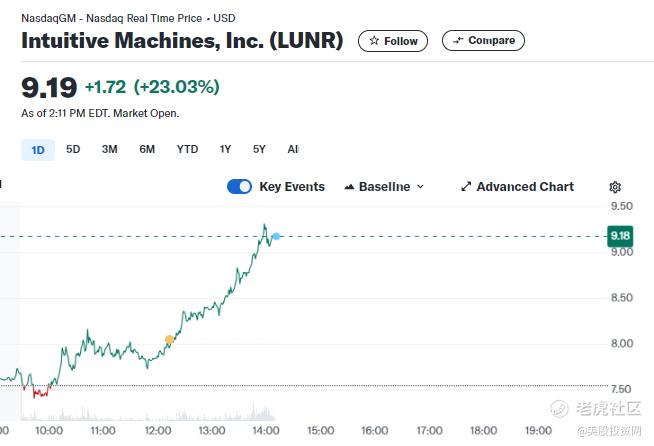654x446 pixels.
Task: Click the blue current price dot
Action: 276,237
